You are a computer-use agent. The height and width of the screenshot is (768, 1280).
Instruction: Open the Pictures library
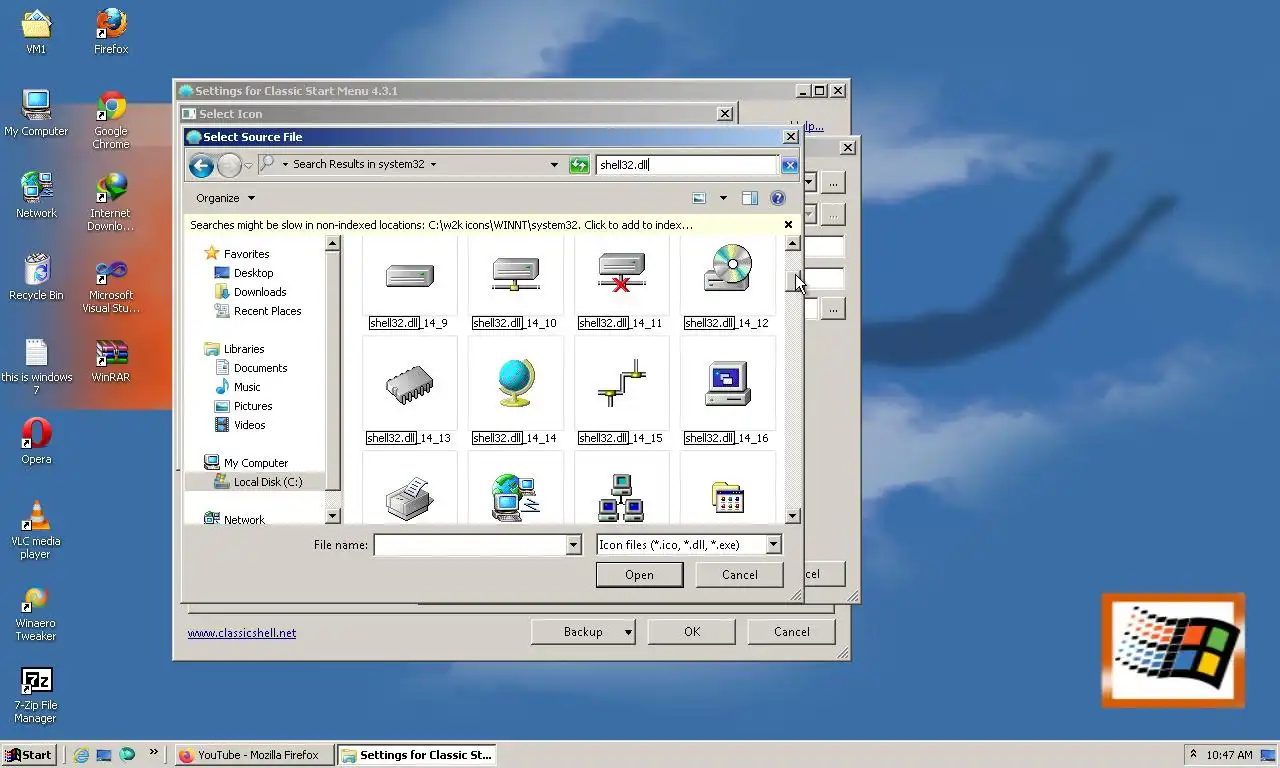coord(253,406)
